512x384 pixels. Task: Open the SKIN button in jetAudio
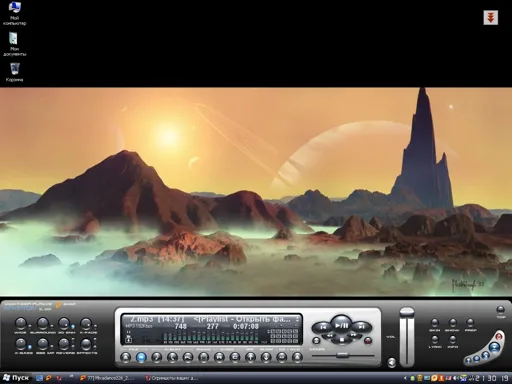pos(435,322)
